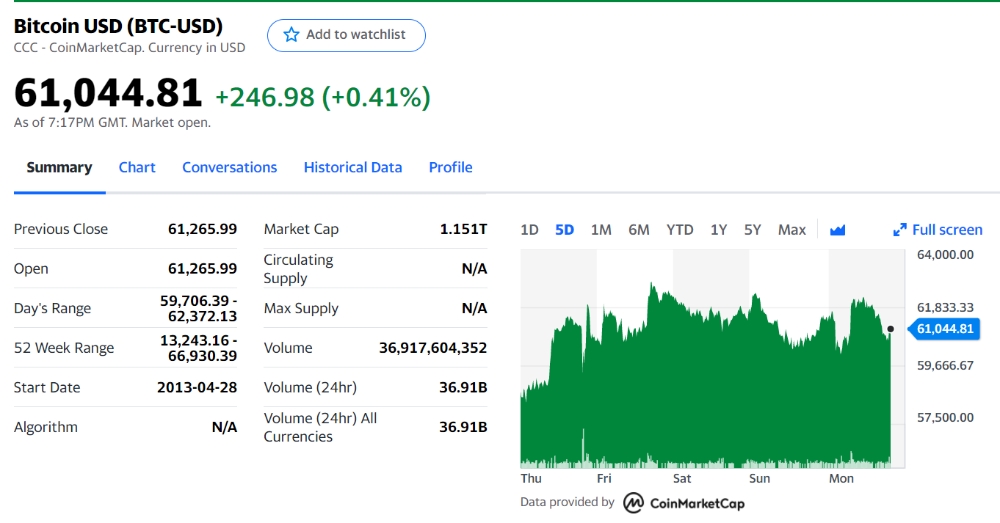Click the Day's Range value 59,706.39 - 62,372.13
Screen dimensions: 1000x523
pyautogui.click(x=198, y=308)
